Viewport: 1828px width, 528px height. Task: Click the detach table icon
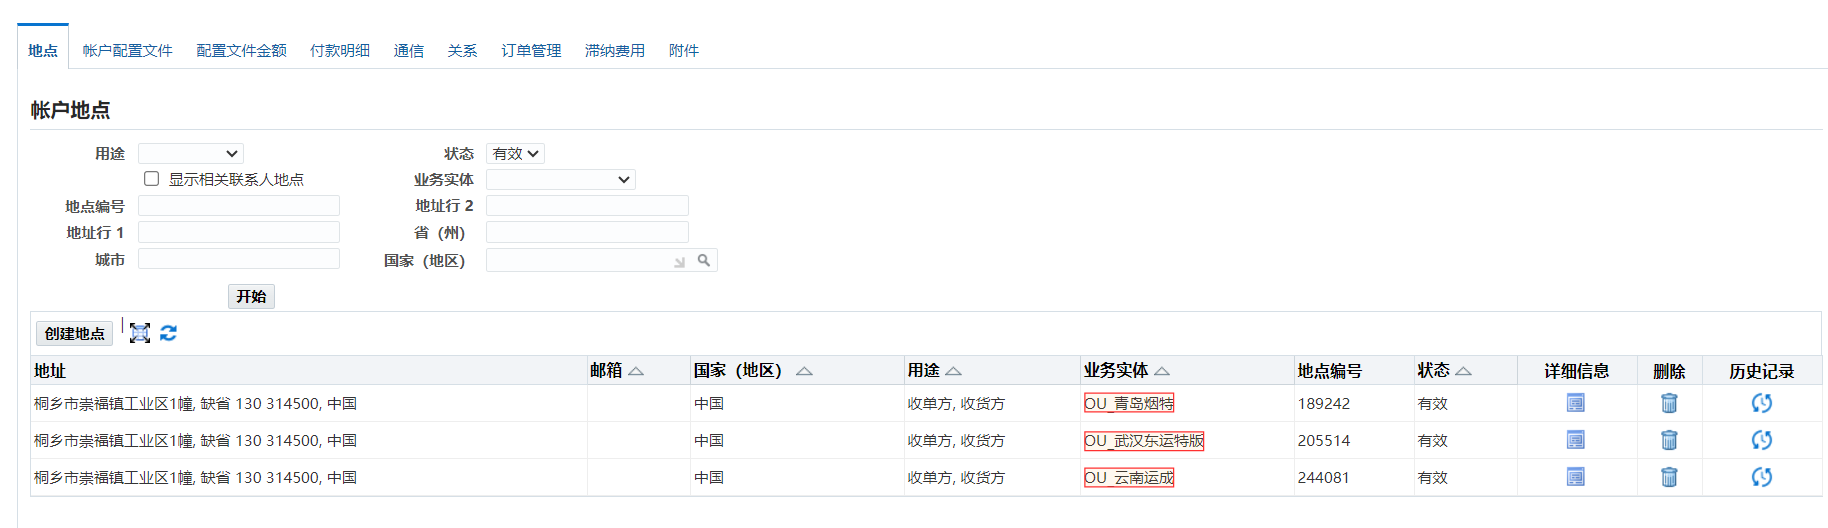pos(140,333)
